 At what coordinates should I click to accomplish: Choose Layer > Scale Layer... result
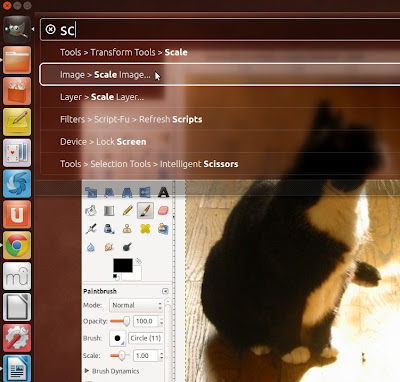tap(220, 97)
